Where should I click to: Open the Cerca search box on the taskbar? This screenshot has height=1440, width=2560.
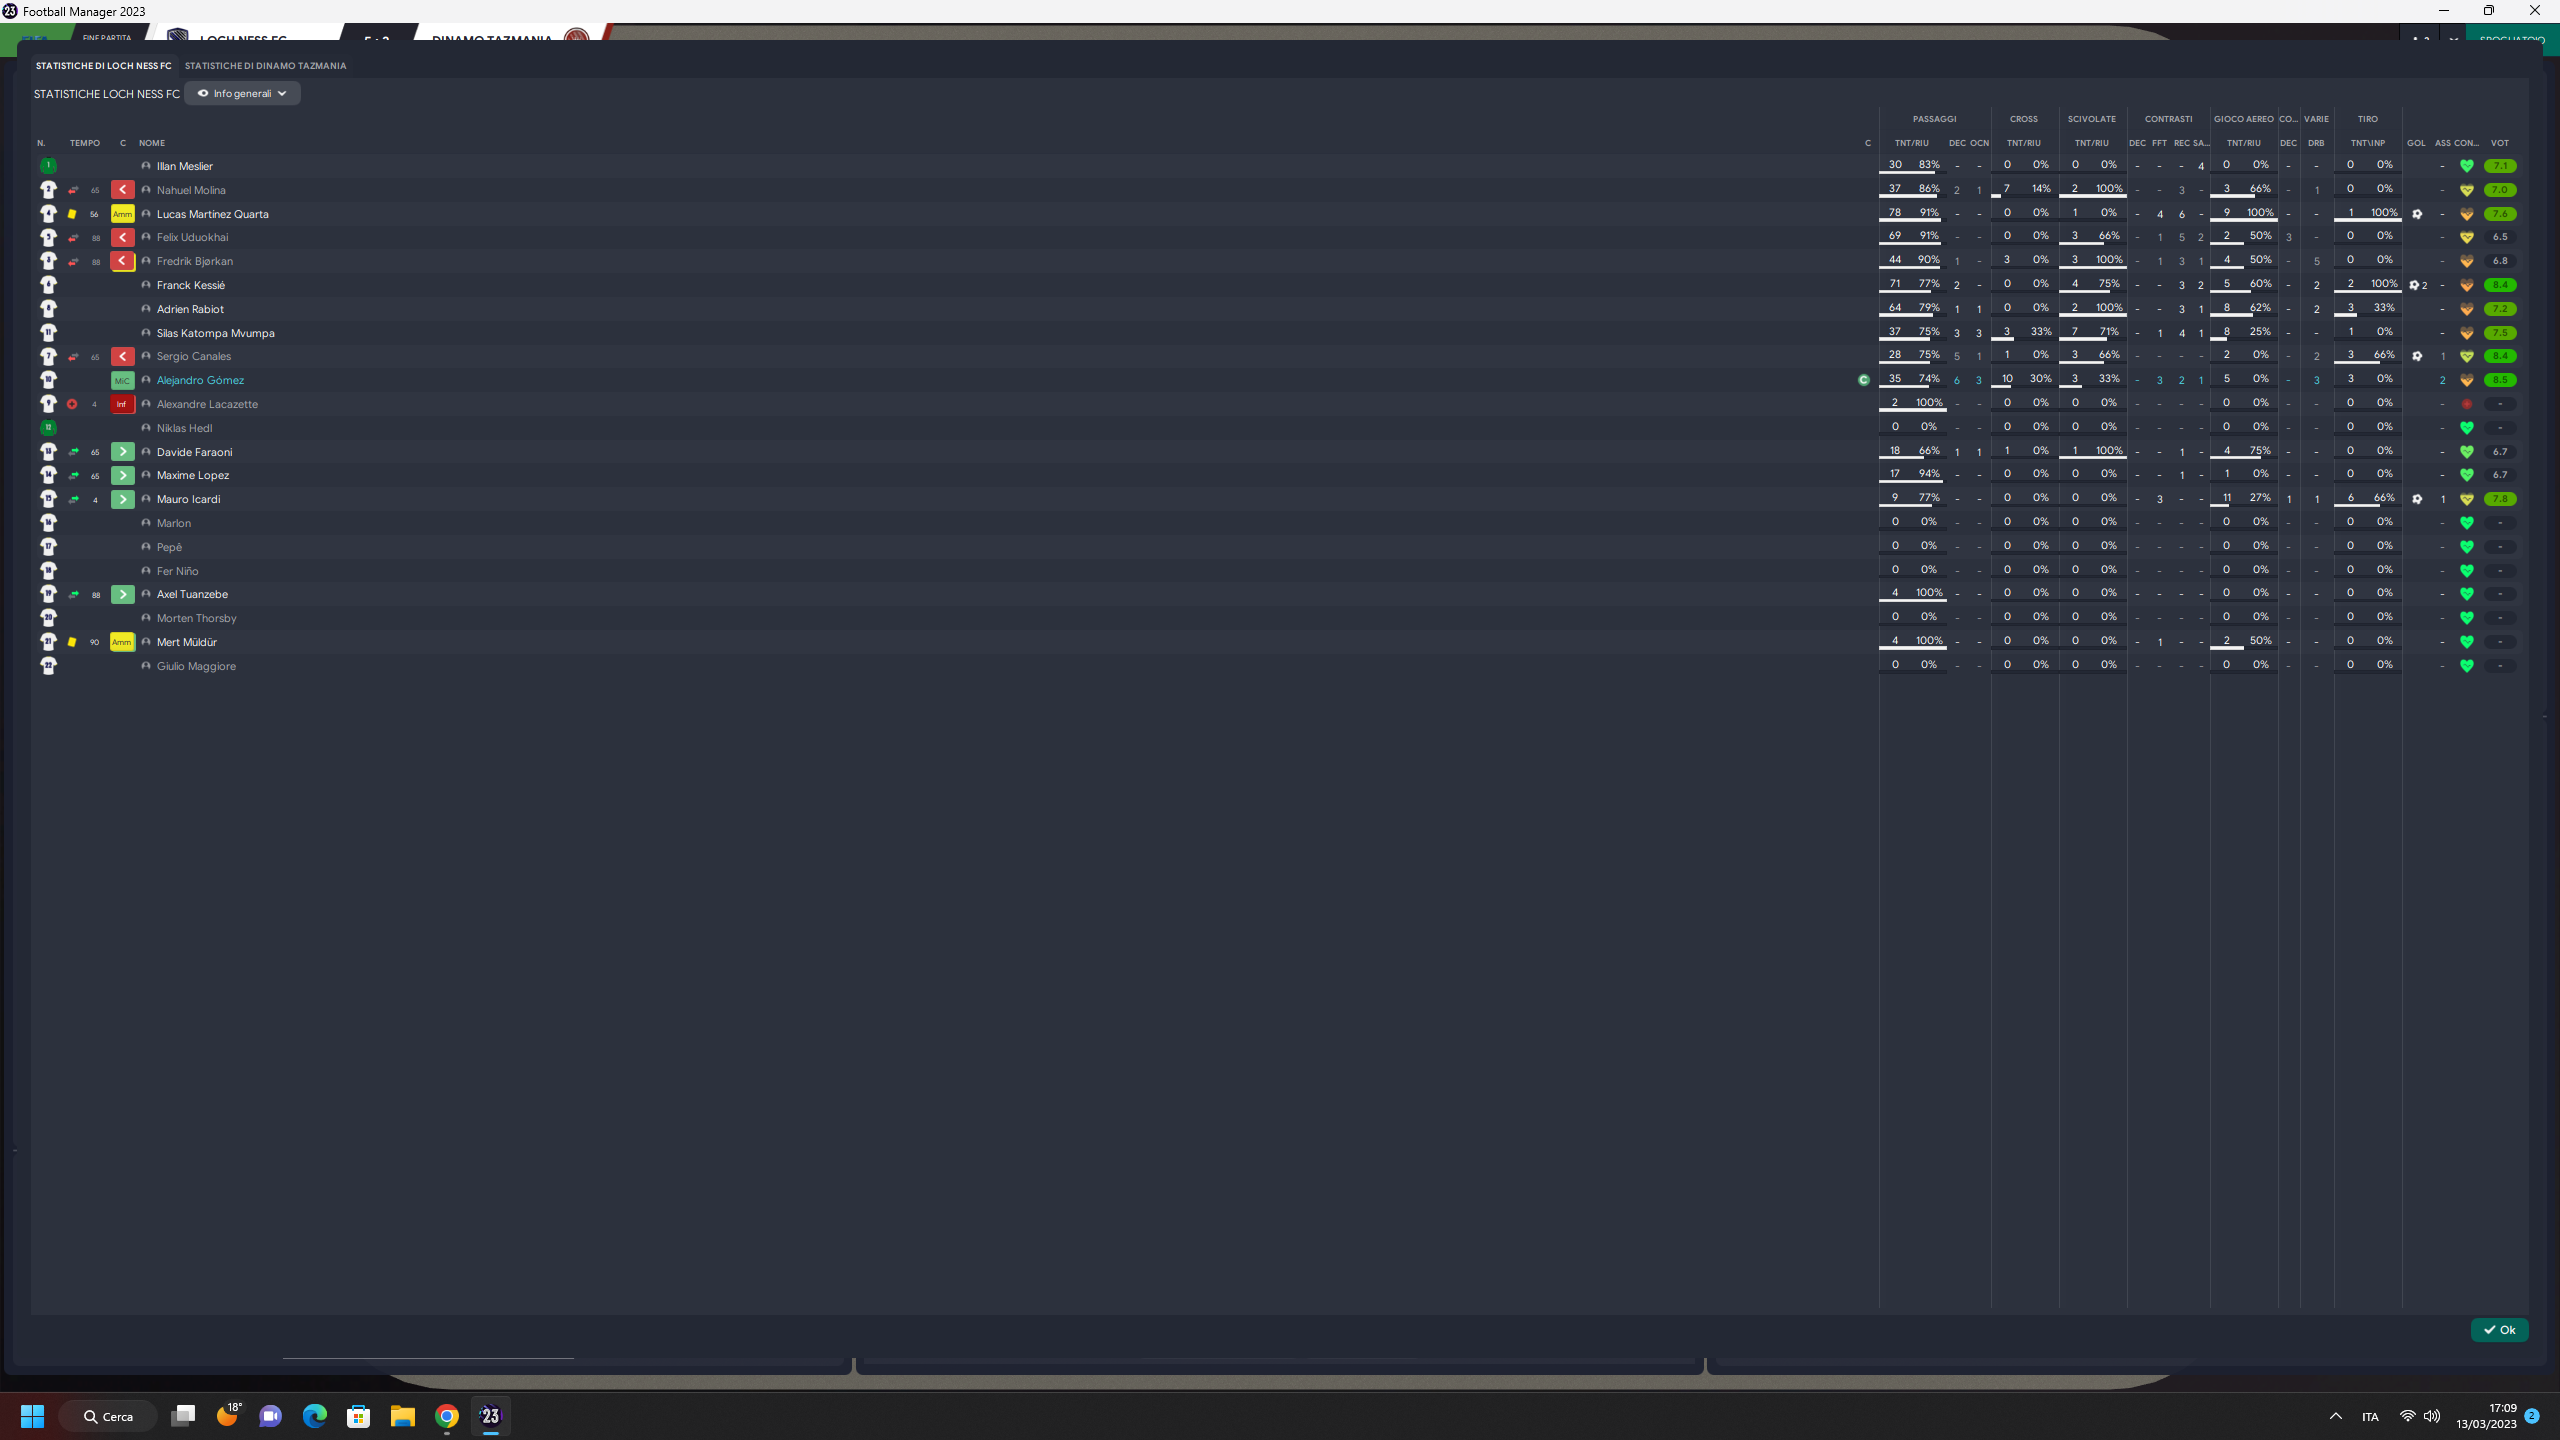point(109,1416)
